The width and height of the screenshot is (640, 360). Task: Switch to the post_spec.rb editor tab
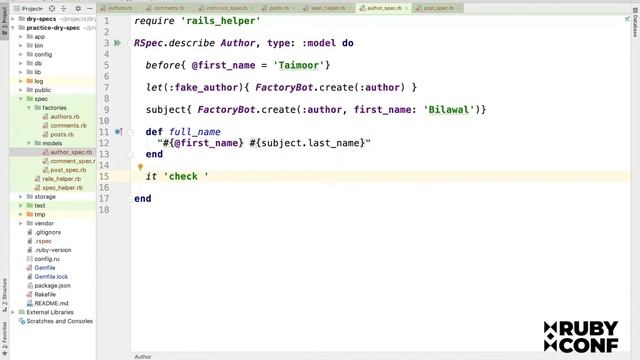pos(438,8)
